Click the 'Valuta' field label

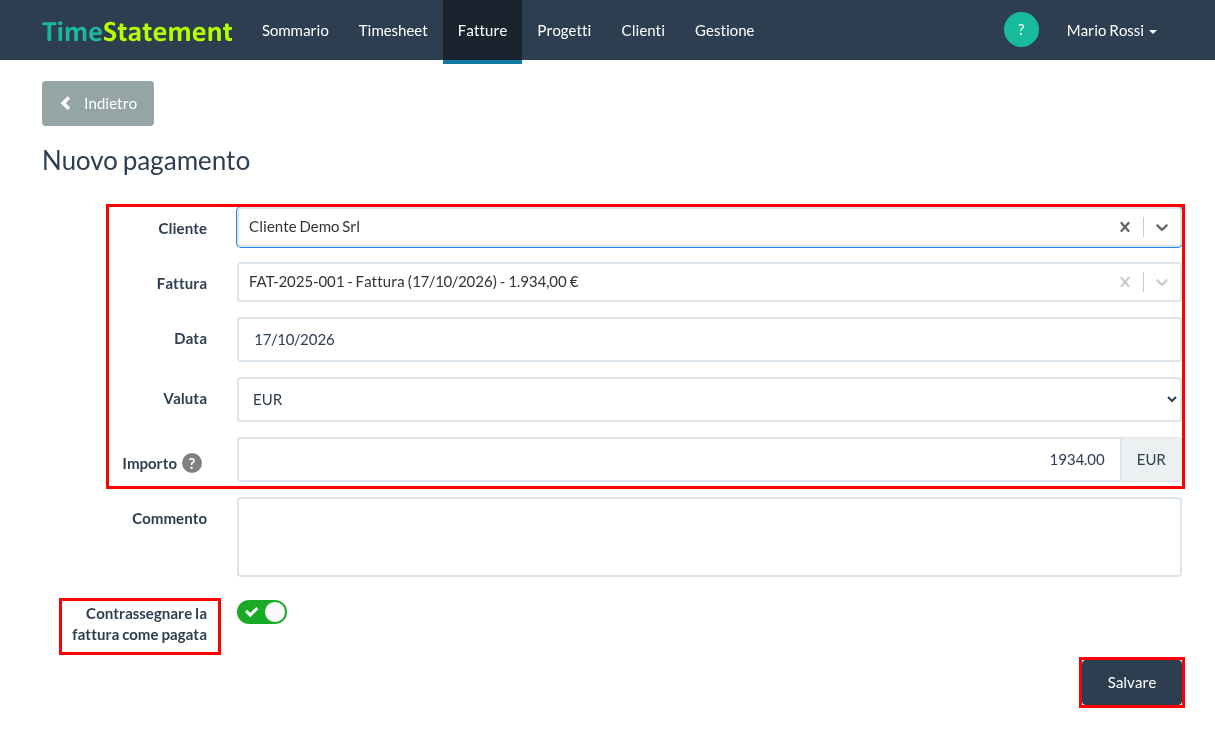185,398
